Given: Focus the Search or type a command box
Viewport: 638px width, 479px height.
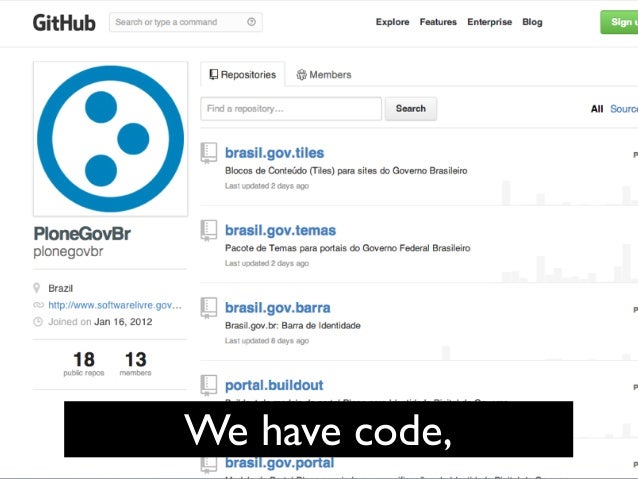Looking at the screenshot, I should point(186,22).
